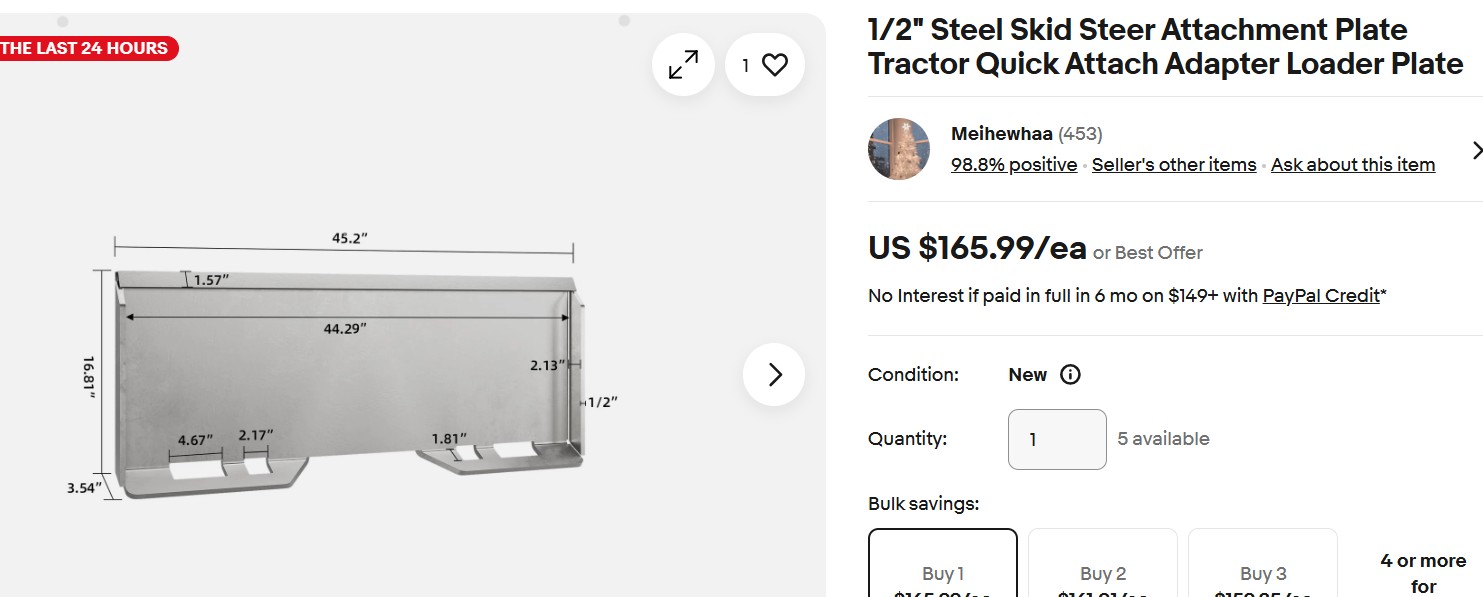Open seller Meihewhaa's avatar picture

(x=899, y=149)
